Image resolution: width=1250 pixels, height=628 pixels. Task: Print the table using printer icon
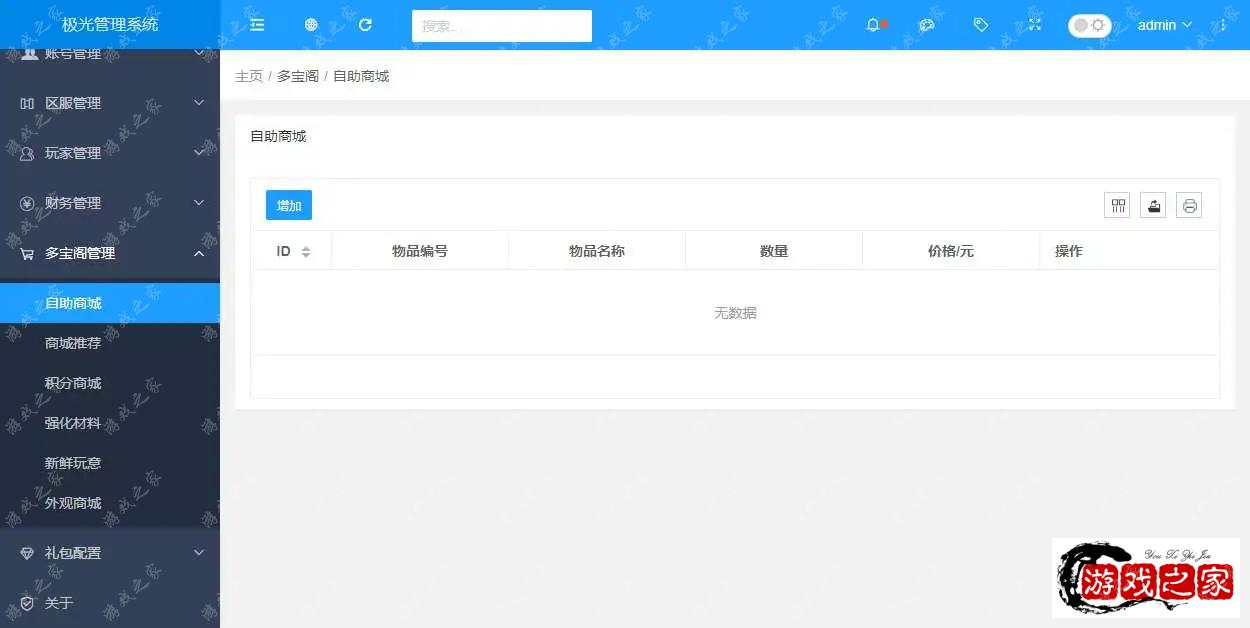coord(1189,205)
